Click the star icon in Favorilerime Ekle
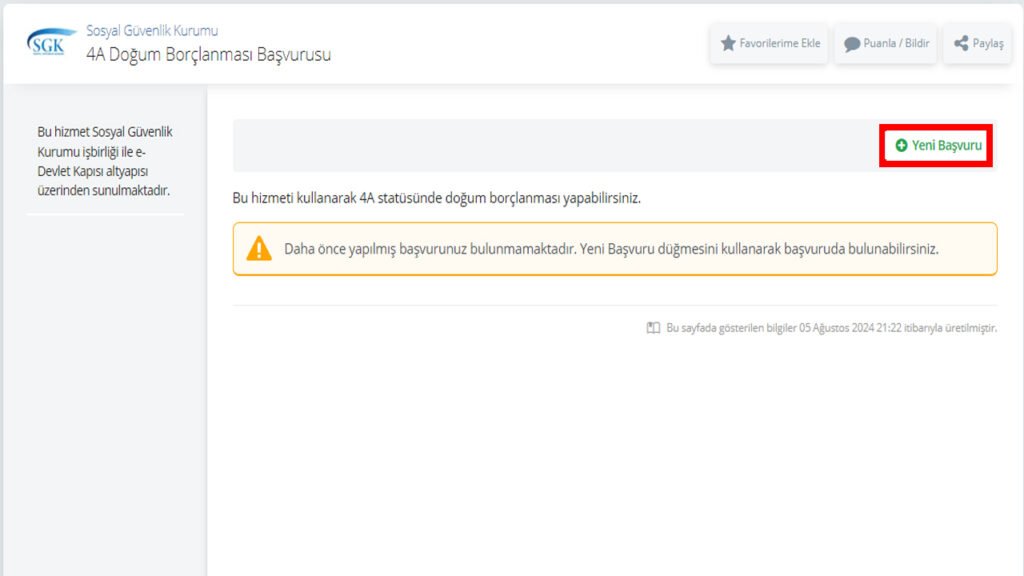Viewport: 1024px width, 576px height. [728, 43]
